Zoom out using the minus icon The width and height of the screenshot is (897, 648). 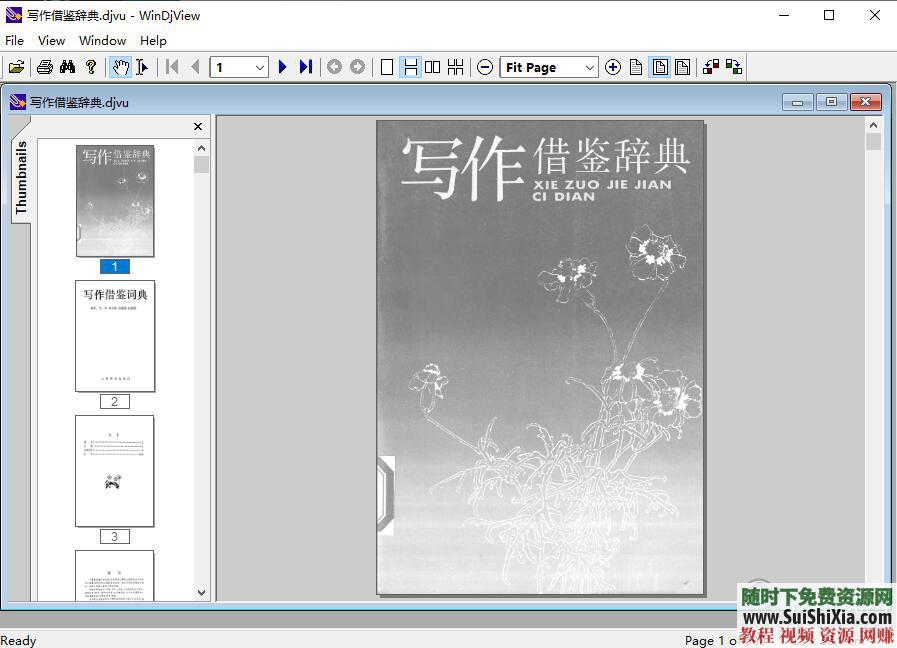pos(485,67)
